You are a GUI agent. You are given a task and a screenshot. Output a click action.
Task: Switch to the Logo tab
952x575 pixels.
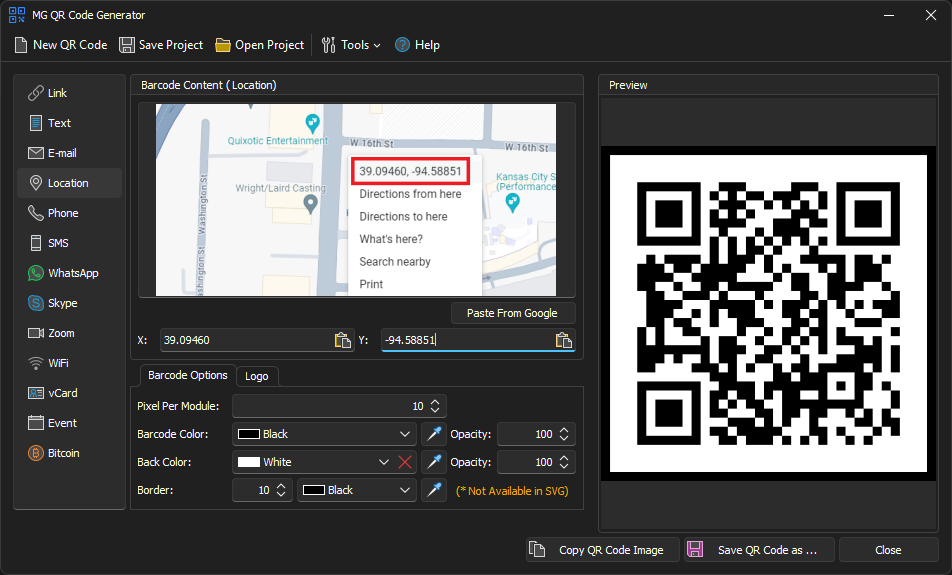(x=257, y=376)
